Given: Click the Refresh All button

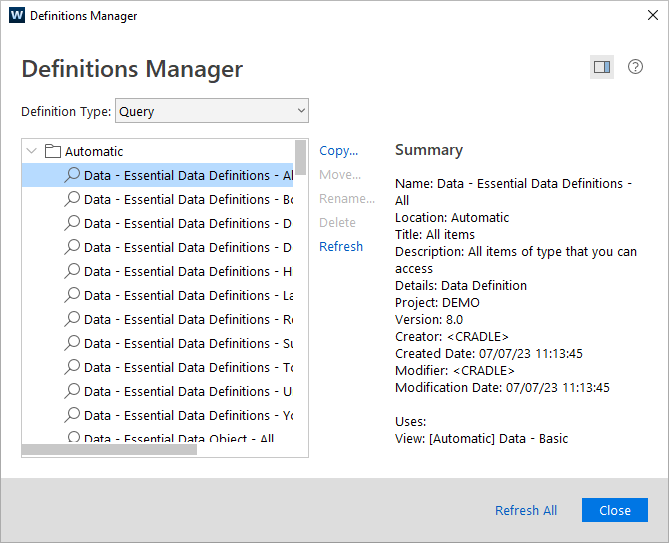Looking at the screenshot, I should click(526, 510).
